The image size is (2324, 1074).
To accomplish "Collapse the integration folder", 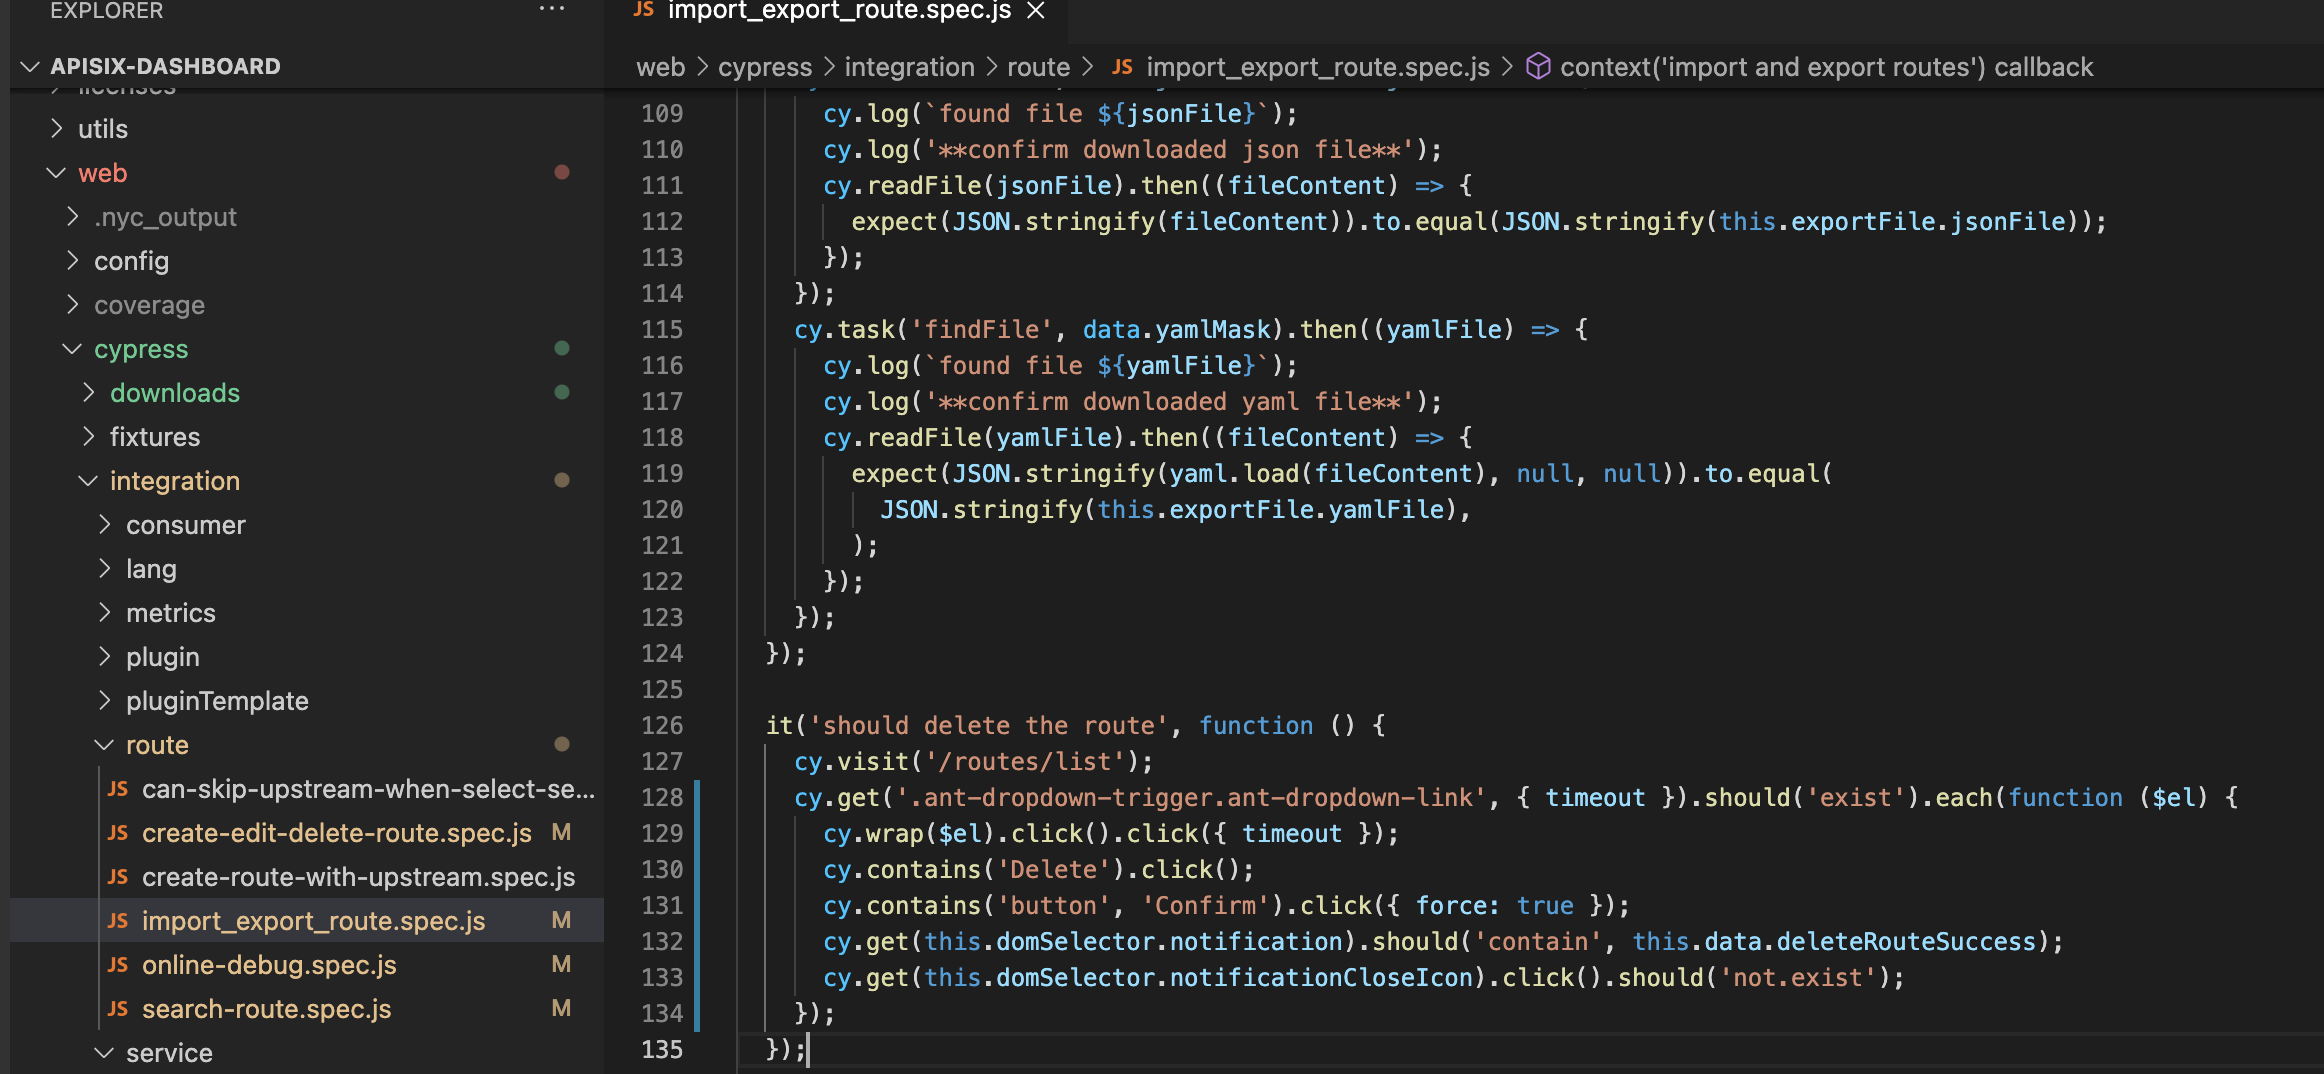I will [89, 481].
